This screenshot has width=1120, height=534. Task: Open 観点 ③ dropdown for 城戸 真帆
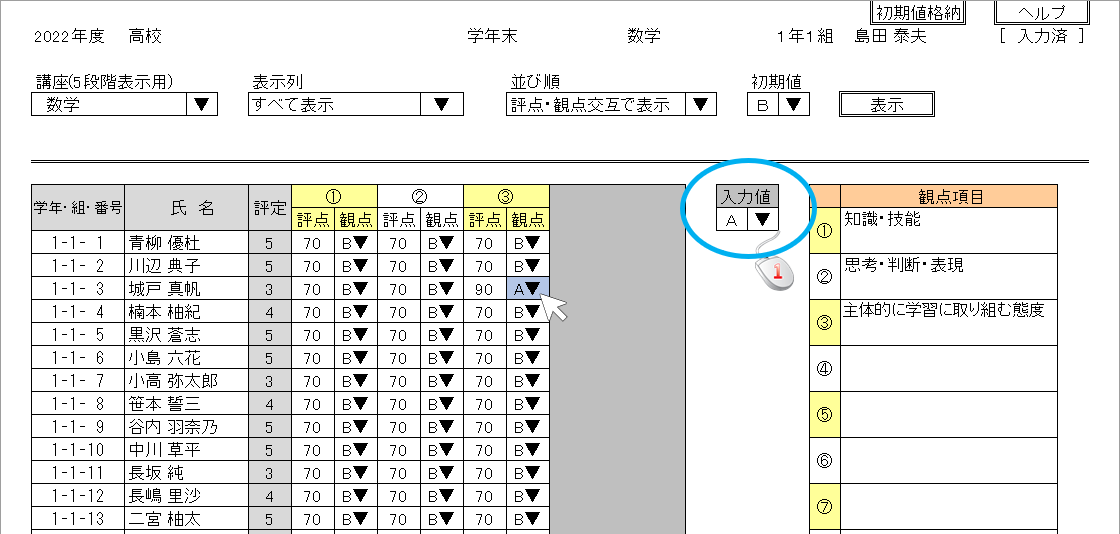(533, 289)
